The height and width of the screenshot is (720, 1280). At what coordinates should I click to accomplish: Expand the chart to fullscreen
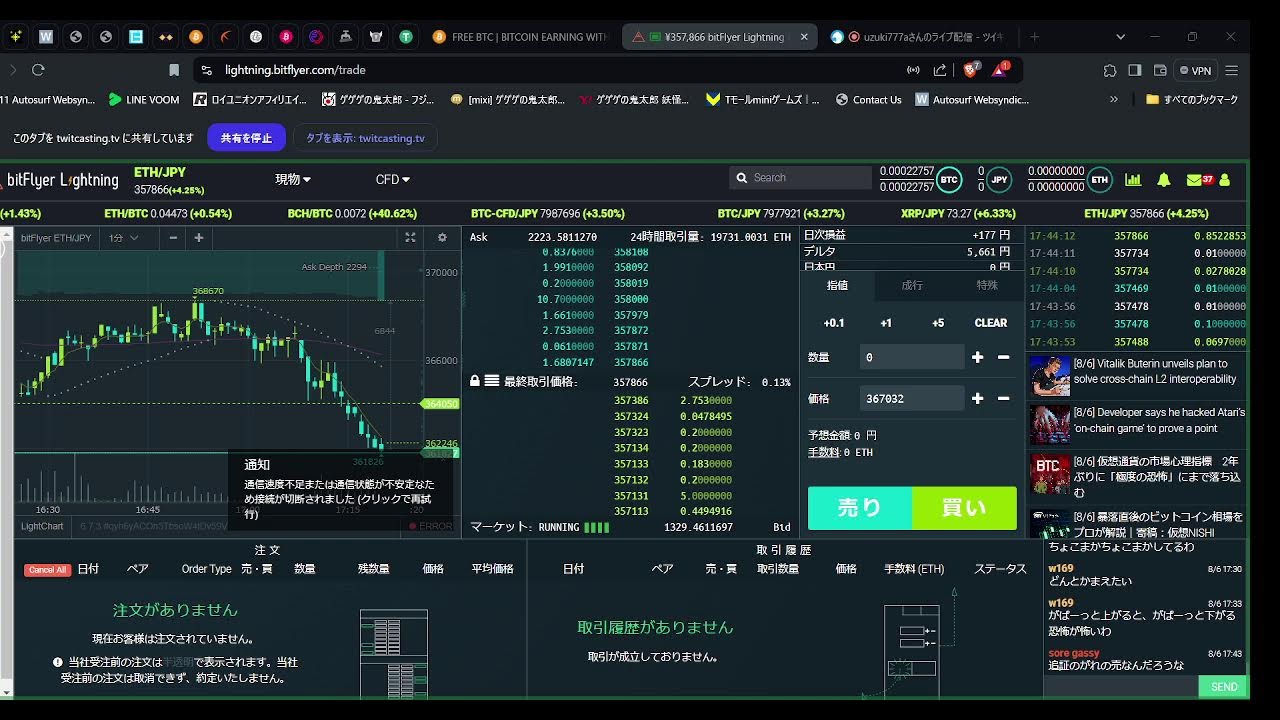410,238
